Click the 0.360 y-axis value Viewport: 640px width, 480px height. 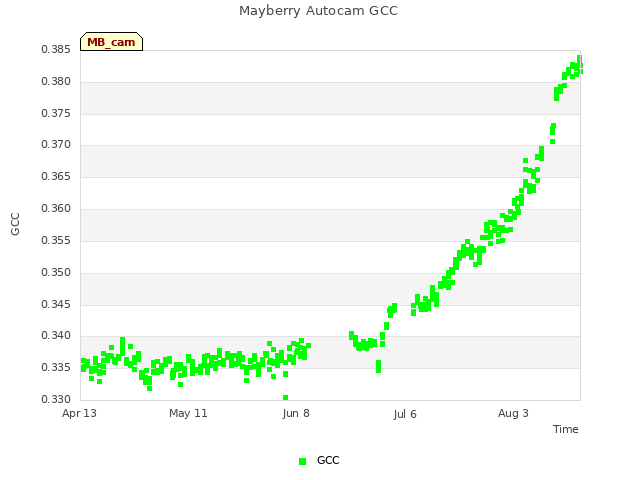pyautogui.click(x=56, y=209)
